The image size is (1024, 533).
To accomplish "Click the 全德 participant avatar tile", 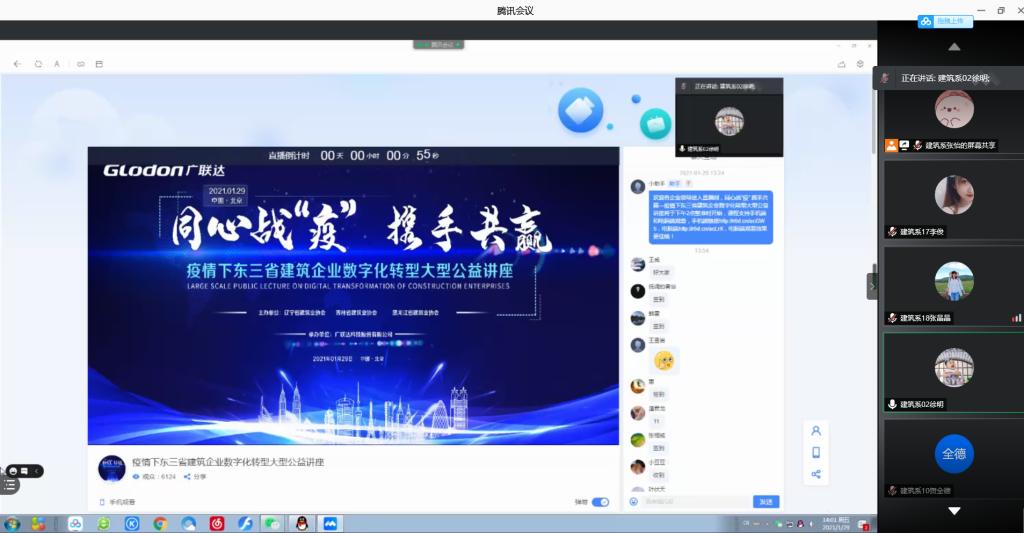I will pos(953,454).
